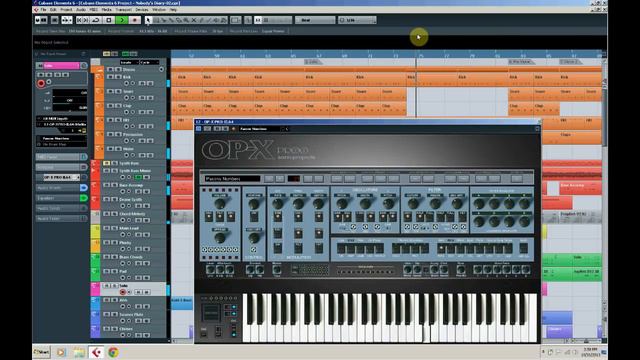This screenshot has width=640, height=360.
Task: Open the preset selector in the plugin window header
Action: [x=260, y=129]
